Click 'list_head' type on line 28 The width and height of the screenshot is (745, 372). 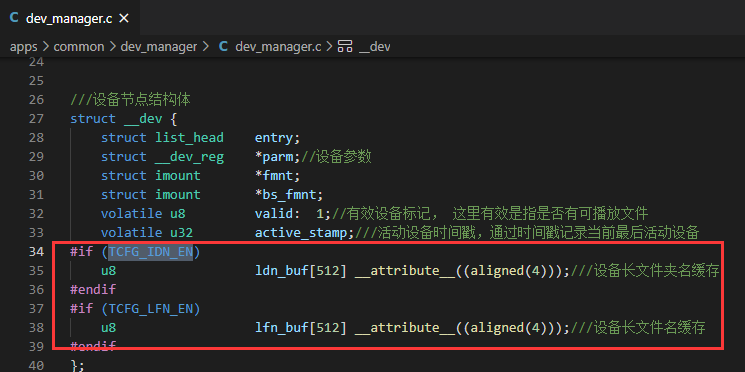point(190,138)
